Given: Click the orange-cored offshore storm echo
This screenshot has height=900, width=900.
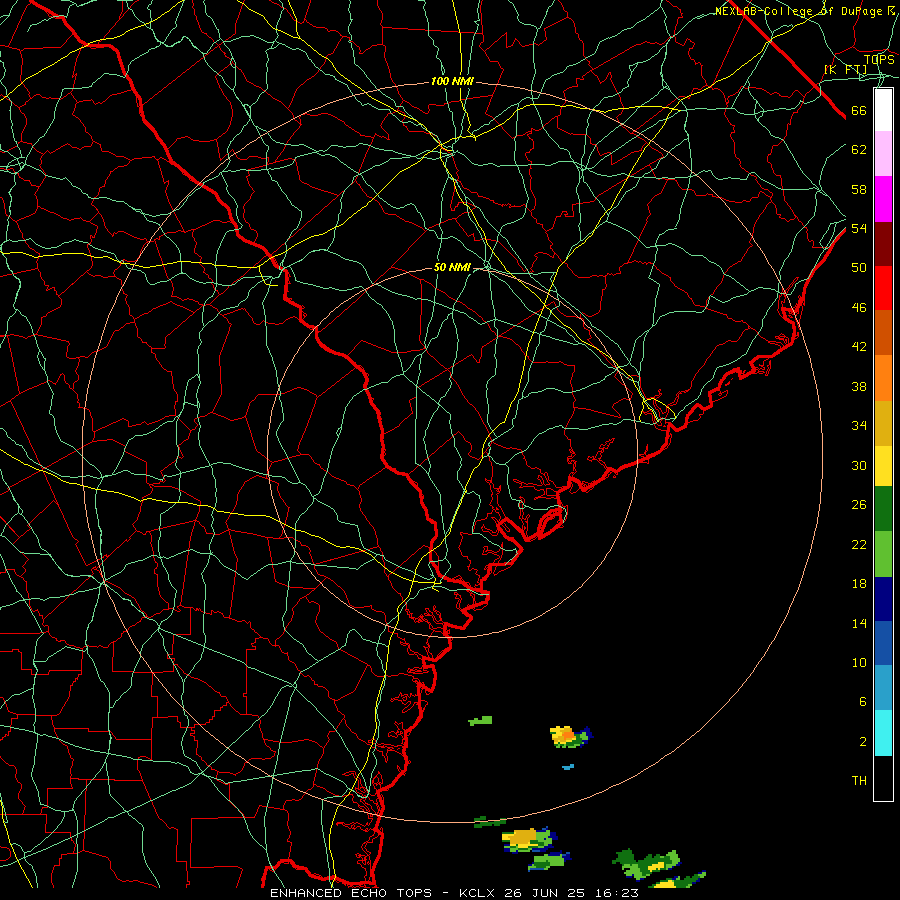Looking at the screenshot, I should click(570, 736).
